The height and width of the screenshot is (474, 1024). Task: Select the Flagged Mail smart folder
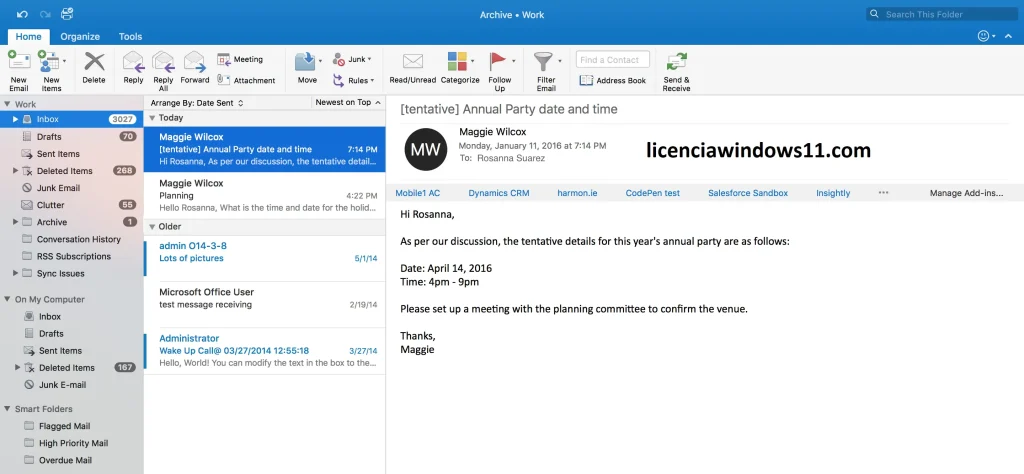[72, 426]
